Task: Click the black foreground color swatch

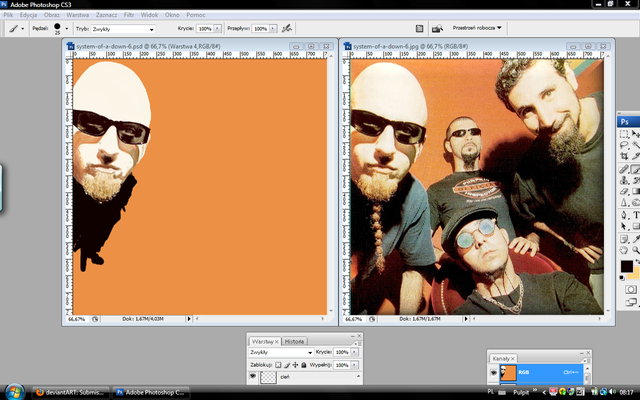Action: (x=626, y=266)
